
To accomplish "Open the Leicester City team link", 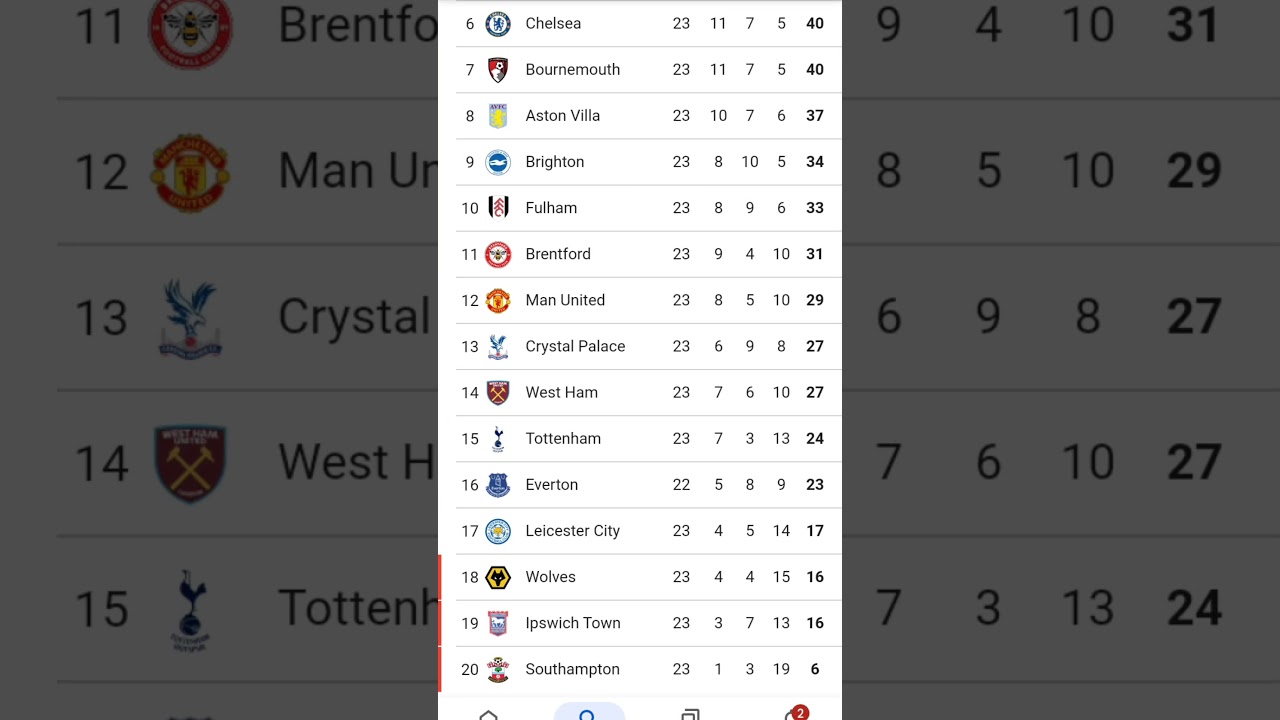I will coord(573,531).
